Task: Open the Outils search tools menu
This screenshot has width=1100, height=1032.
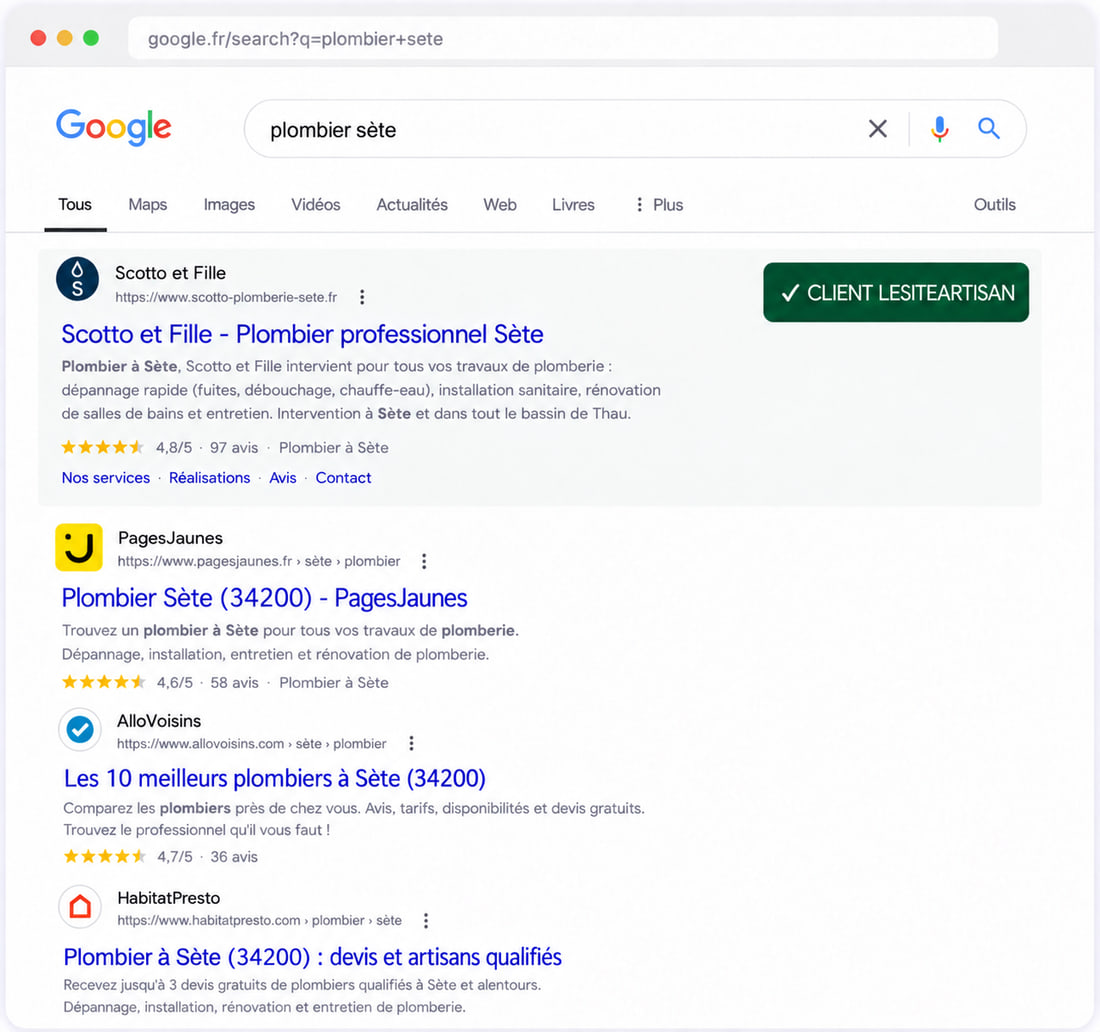Action: (x=995, y=205)
